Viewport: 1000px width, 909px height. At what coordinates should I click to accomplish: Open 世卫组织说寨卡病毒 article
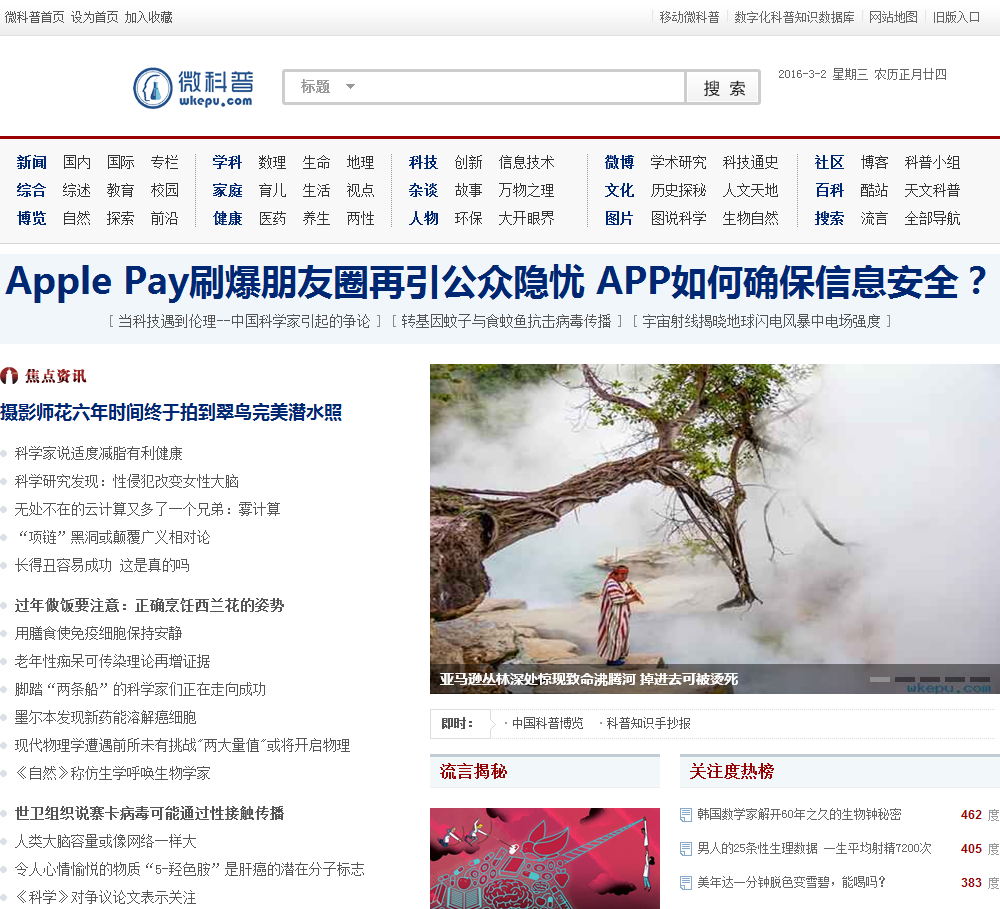point(149,813)
